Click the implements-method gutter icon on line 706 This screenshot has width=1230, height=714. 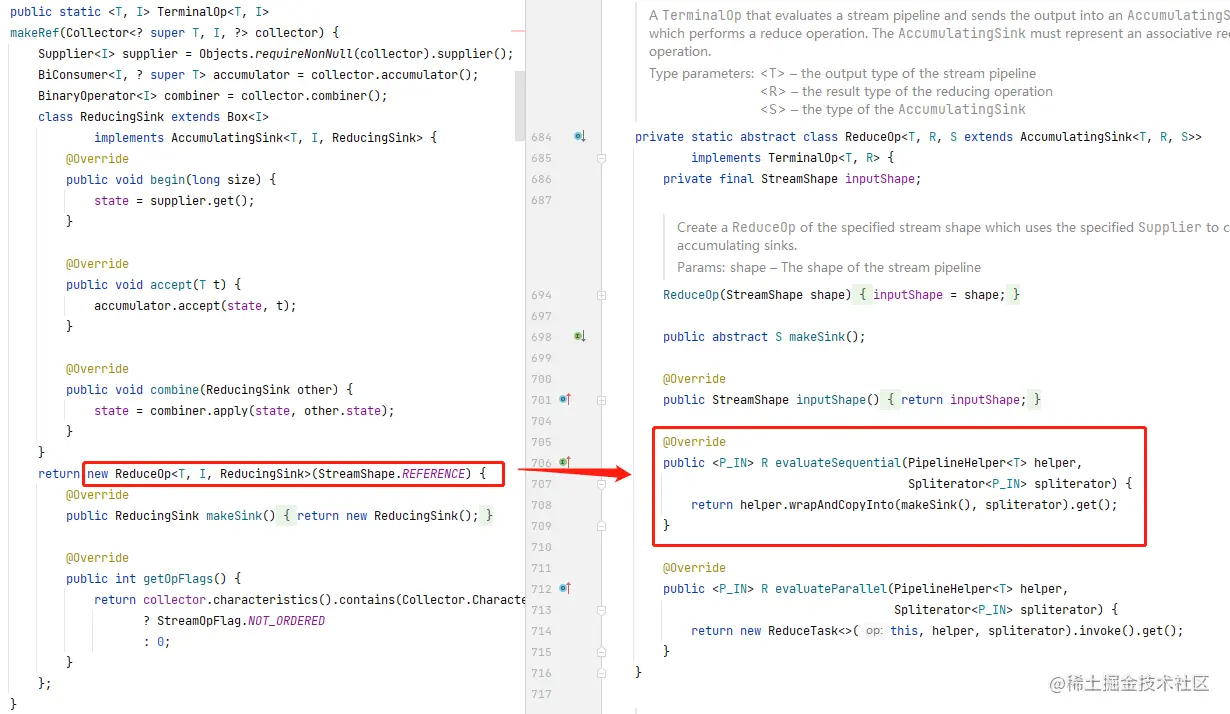[x=565, y=463]
